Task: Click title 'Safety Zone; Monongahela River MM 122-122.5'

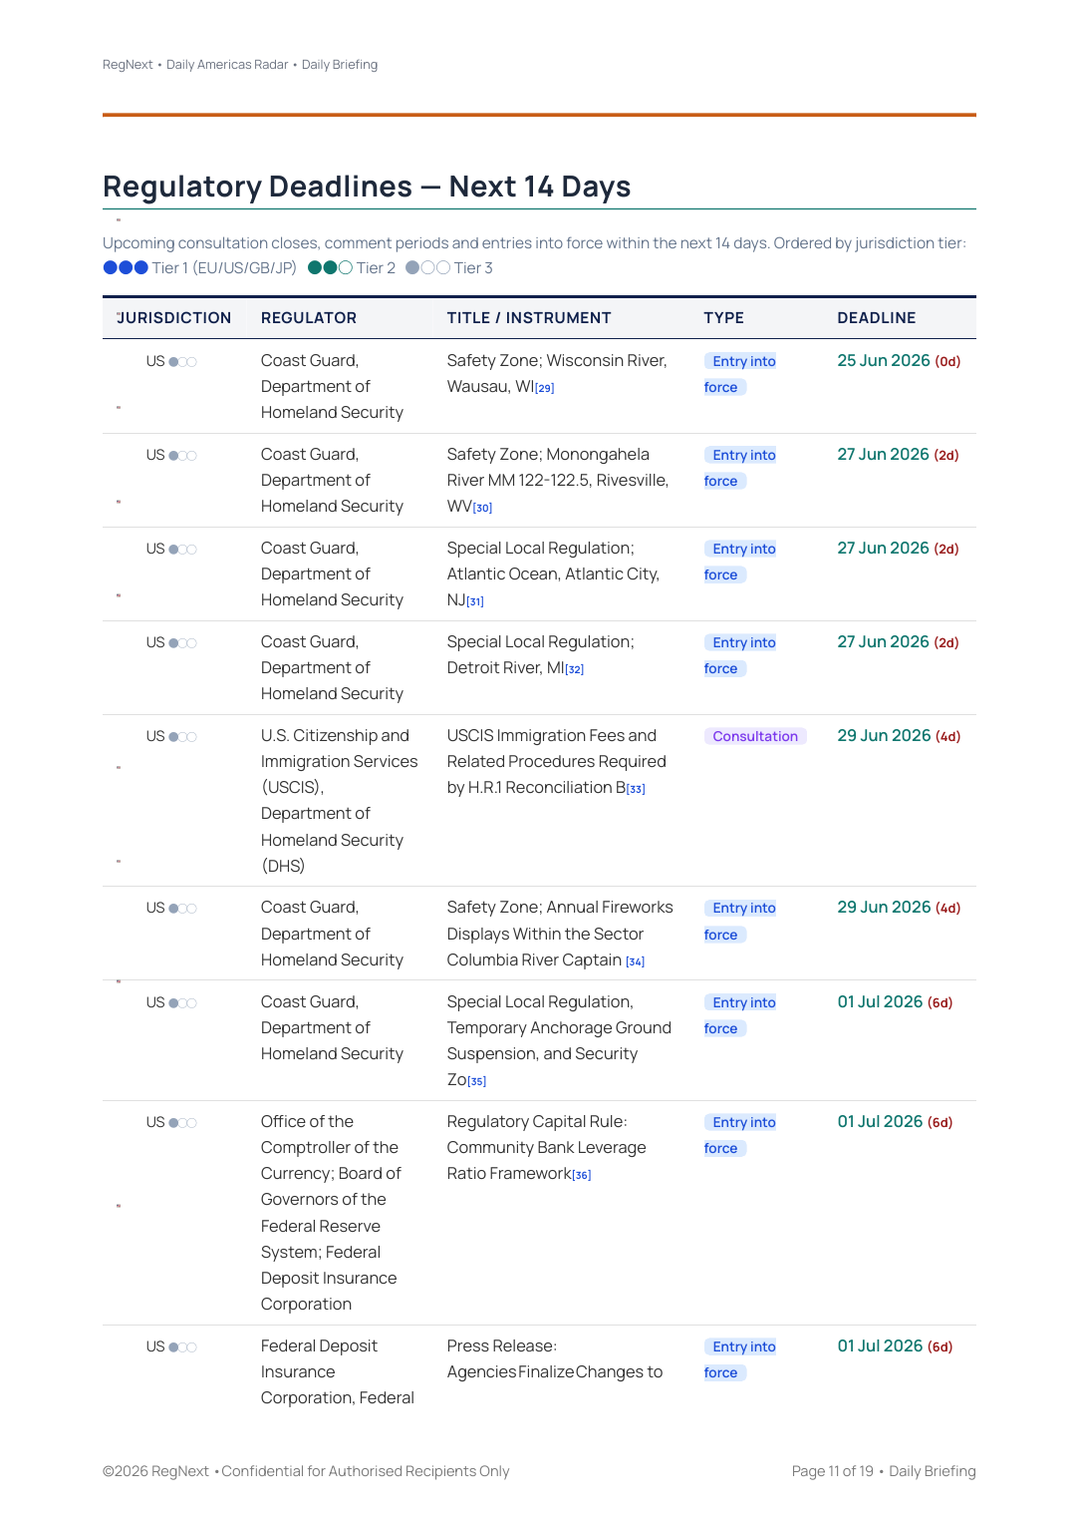Action: [x=558, y=481]
